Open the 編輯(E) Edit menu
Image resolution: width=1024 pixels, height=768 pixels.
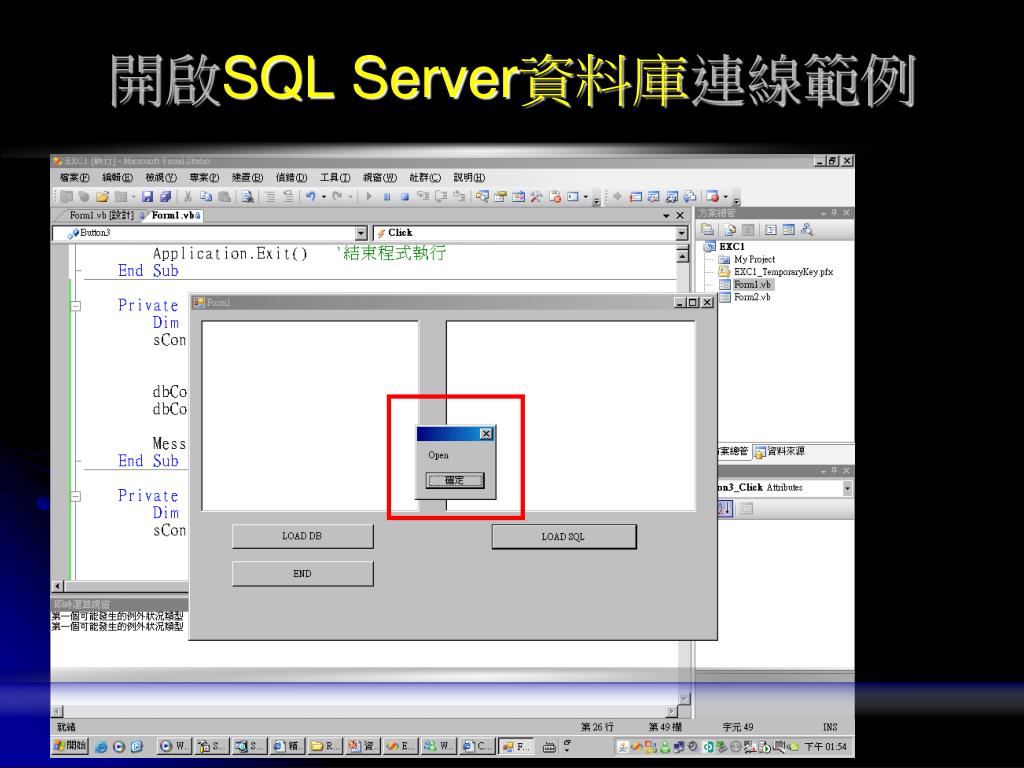point(118,178)
